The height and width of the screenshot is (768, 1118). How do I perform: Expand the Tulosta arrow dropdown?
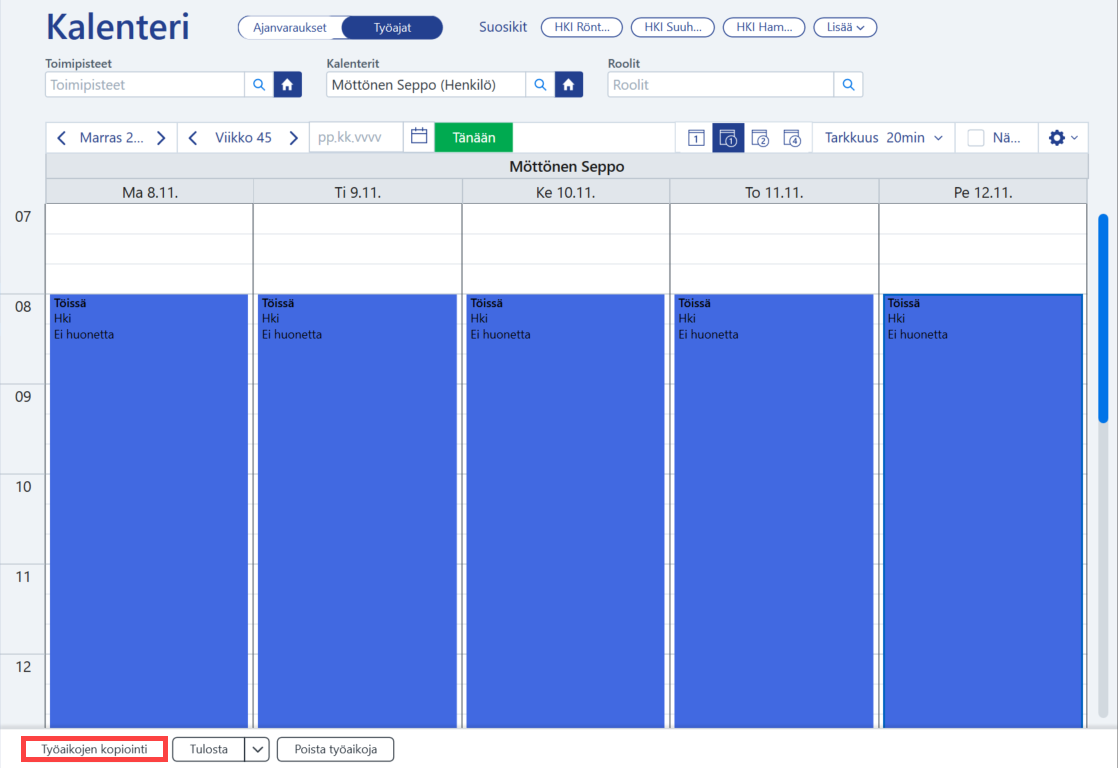click(x=257, y=749)
